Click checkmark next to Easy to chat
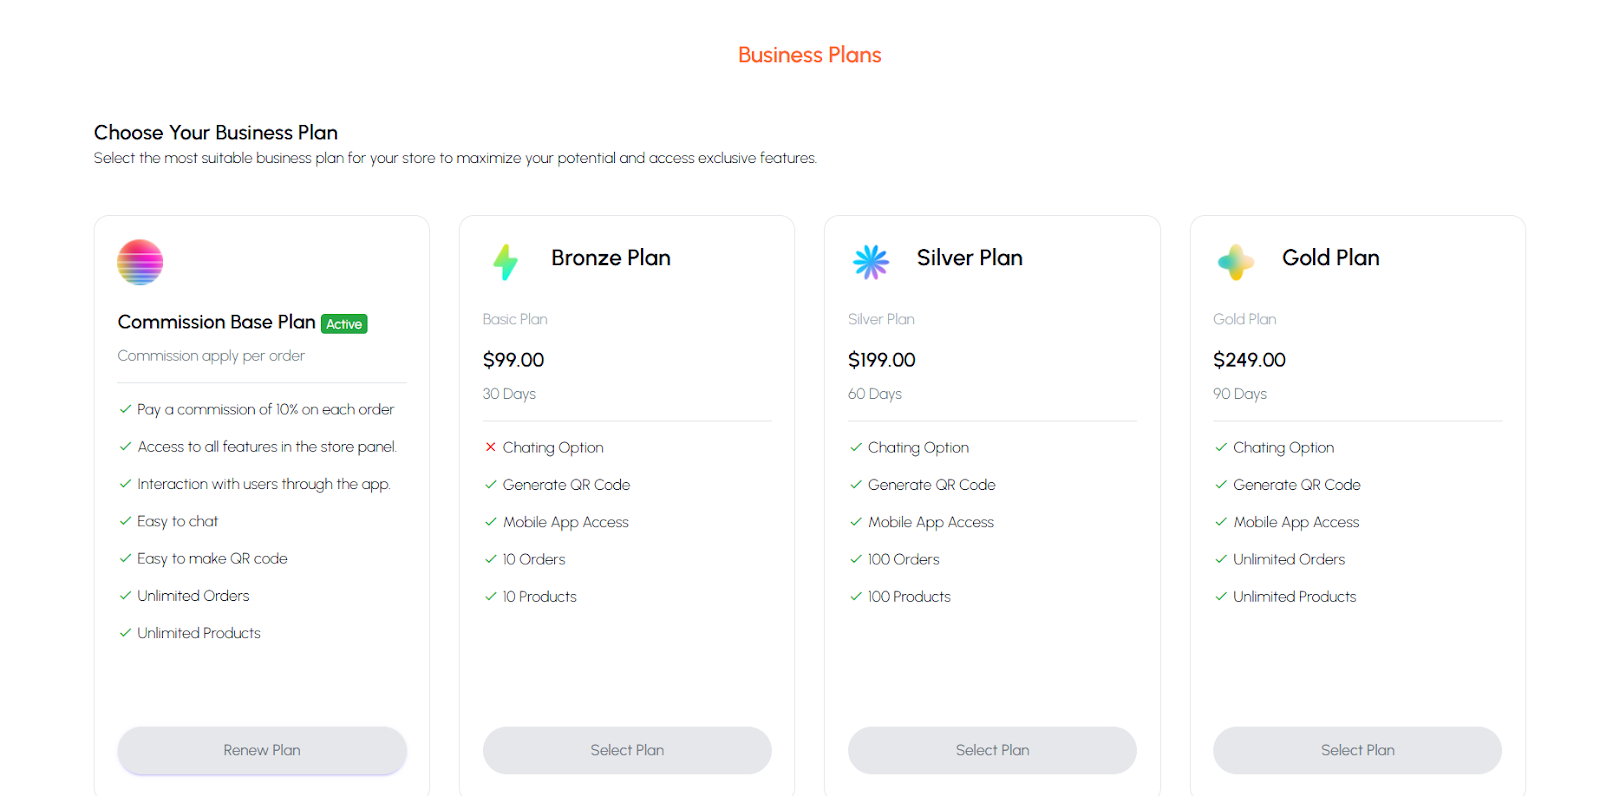The width and height of the screenshot is (1600, 796). coord(125,521)
